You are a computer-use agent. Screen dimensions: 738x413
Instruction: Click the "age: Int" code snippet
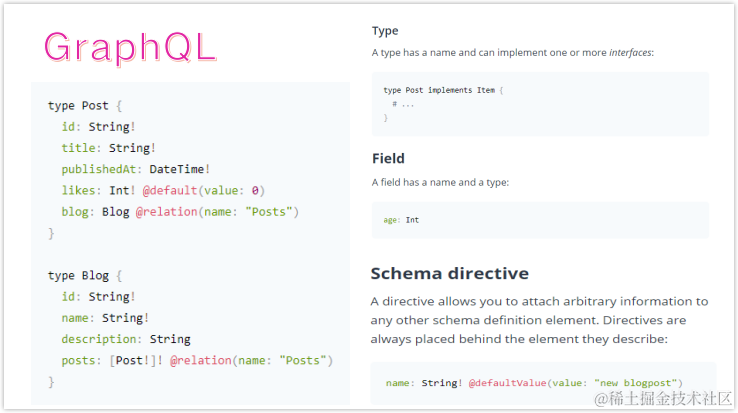pyautogui.click(x=401, y=219)
